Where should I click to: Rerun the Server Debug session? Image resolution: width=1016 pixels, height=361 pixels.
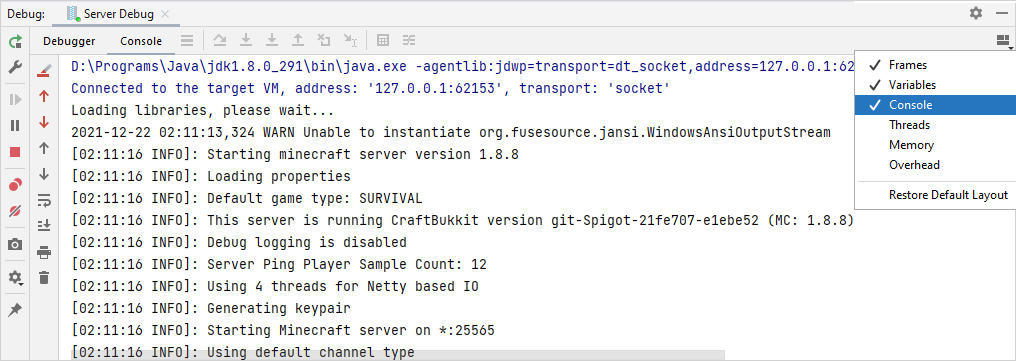[16, 42]
